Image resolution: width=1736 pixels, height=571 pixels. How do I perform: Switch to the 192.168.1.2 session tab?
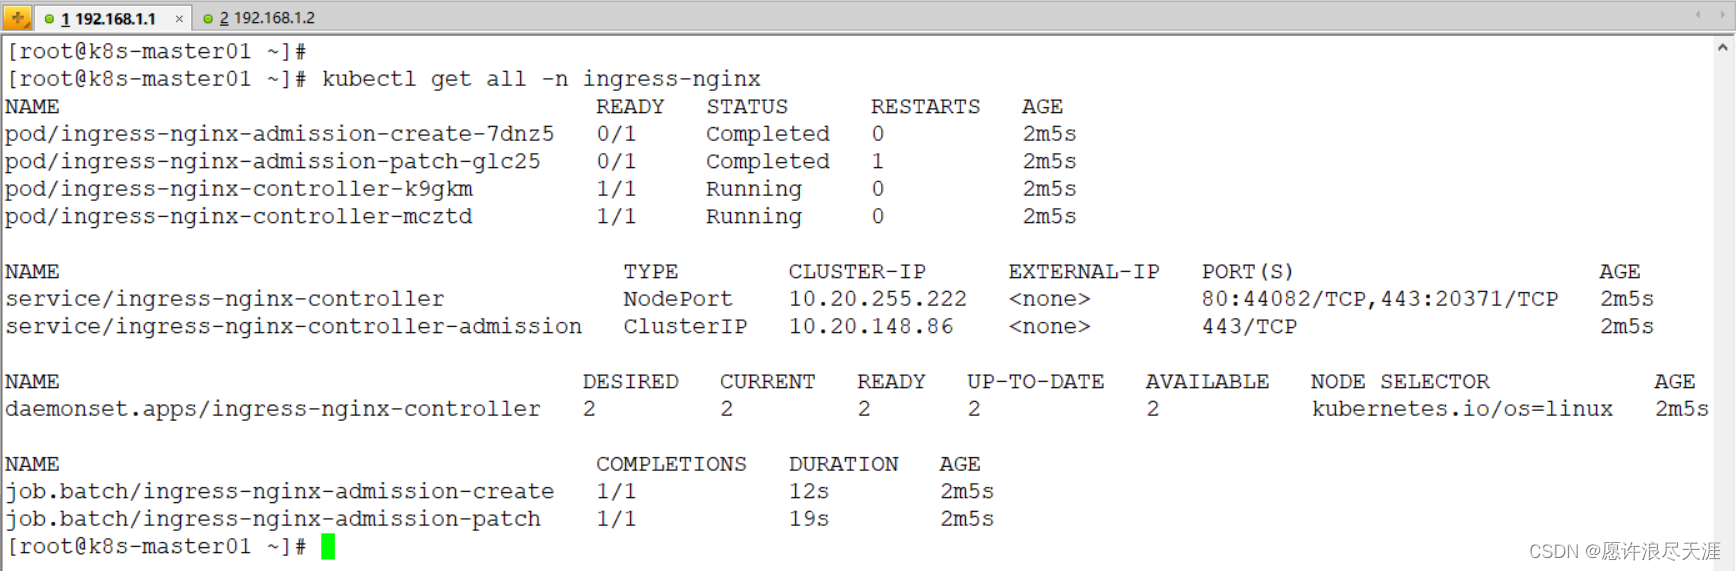pyautogui.click(x=266, y=19)
